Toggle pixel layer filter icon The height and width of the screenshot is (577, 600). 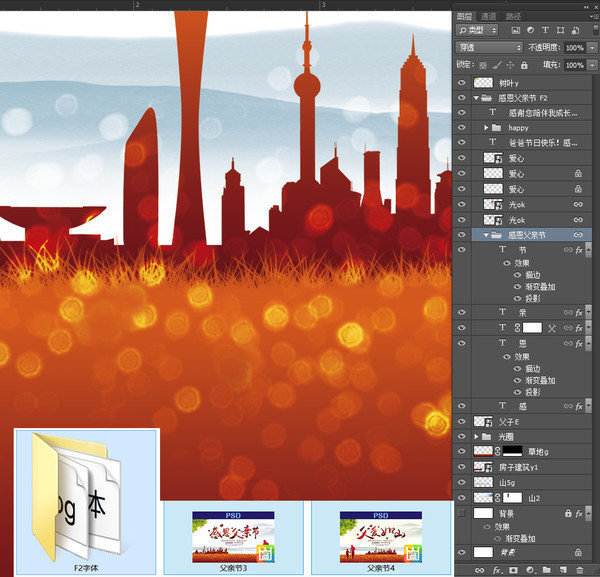[x=516, y=30]
